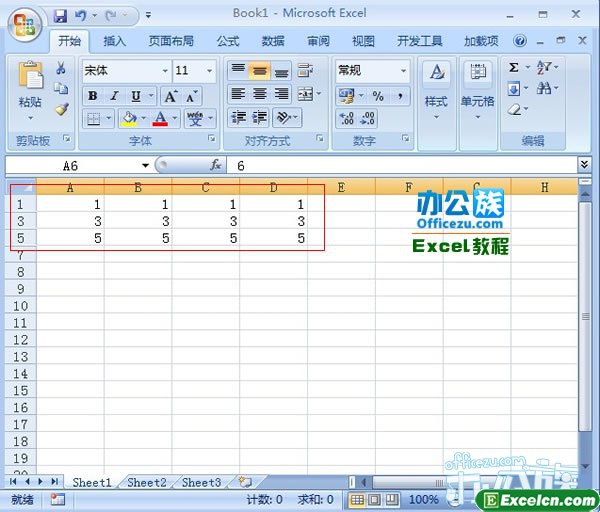Switch to Normal view in status bar
600x512 pixels.
coord(357,499)
